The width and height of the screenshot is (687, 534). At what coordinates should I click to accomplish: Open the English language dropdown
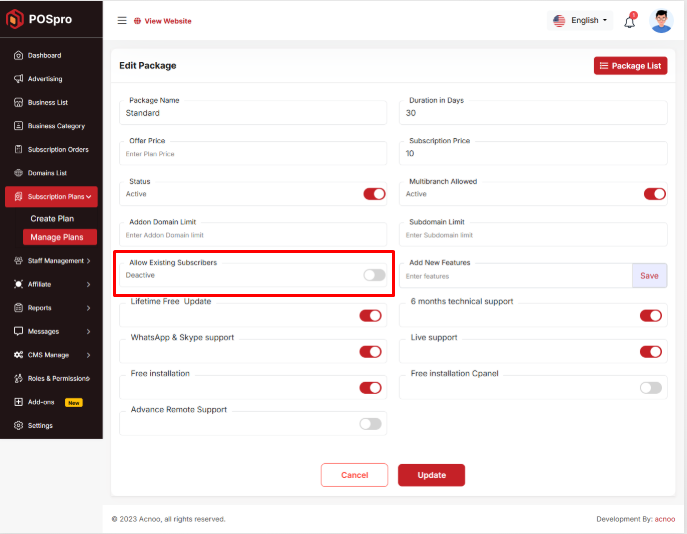[581, 20]
